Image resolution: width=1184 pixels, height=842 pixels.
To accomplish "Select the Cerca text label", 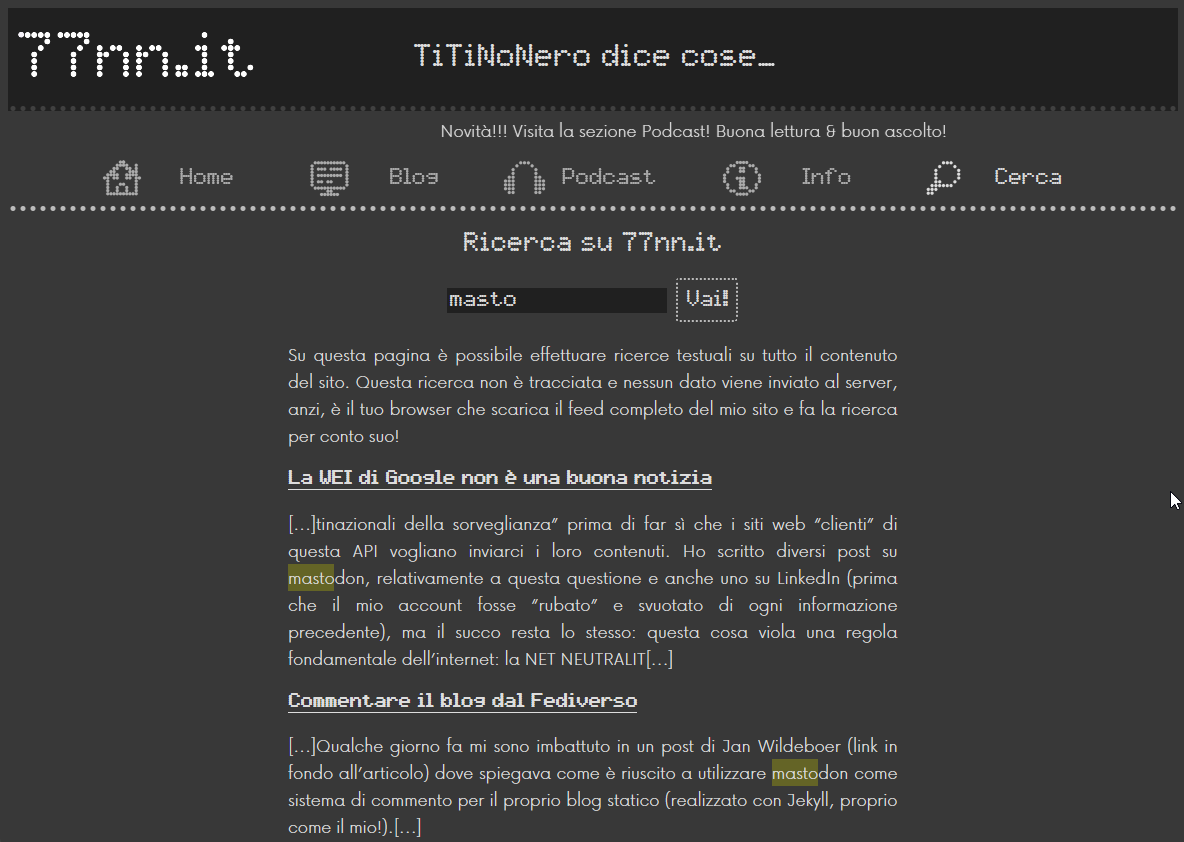I will (1027, 177).
